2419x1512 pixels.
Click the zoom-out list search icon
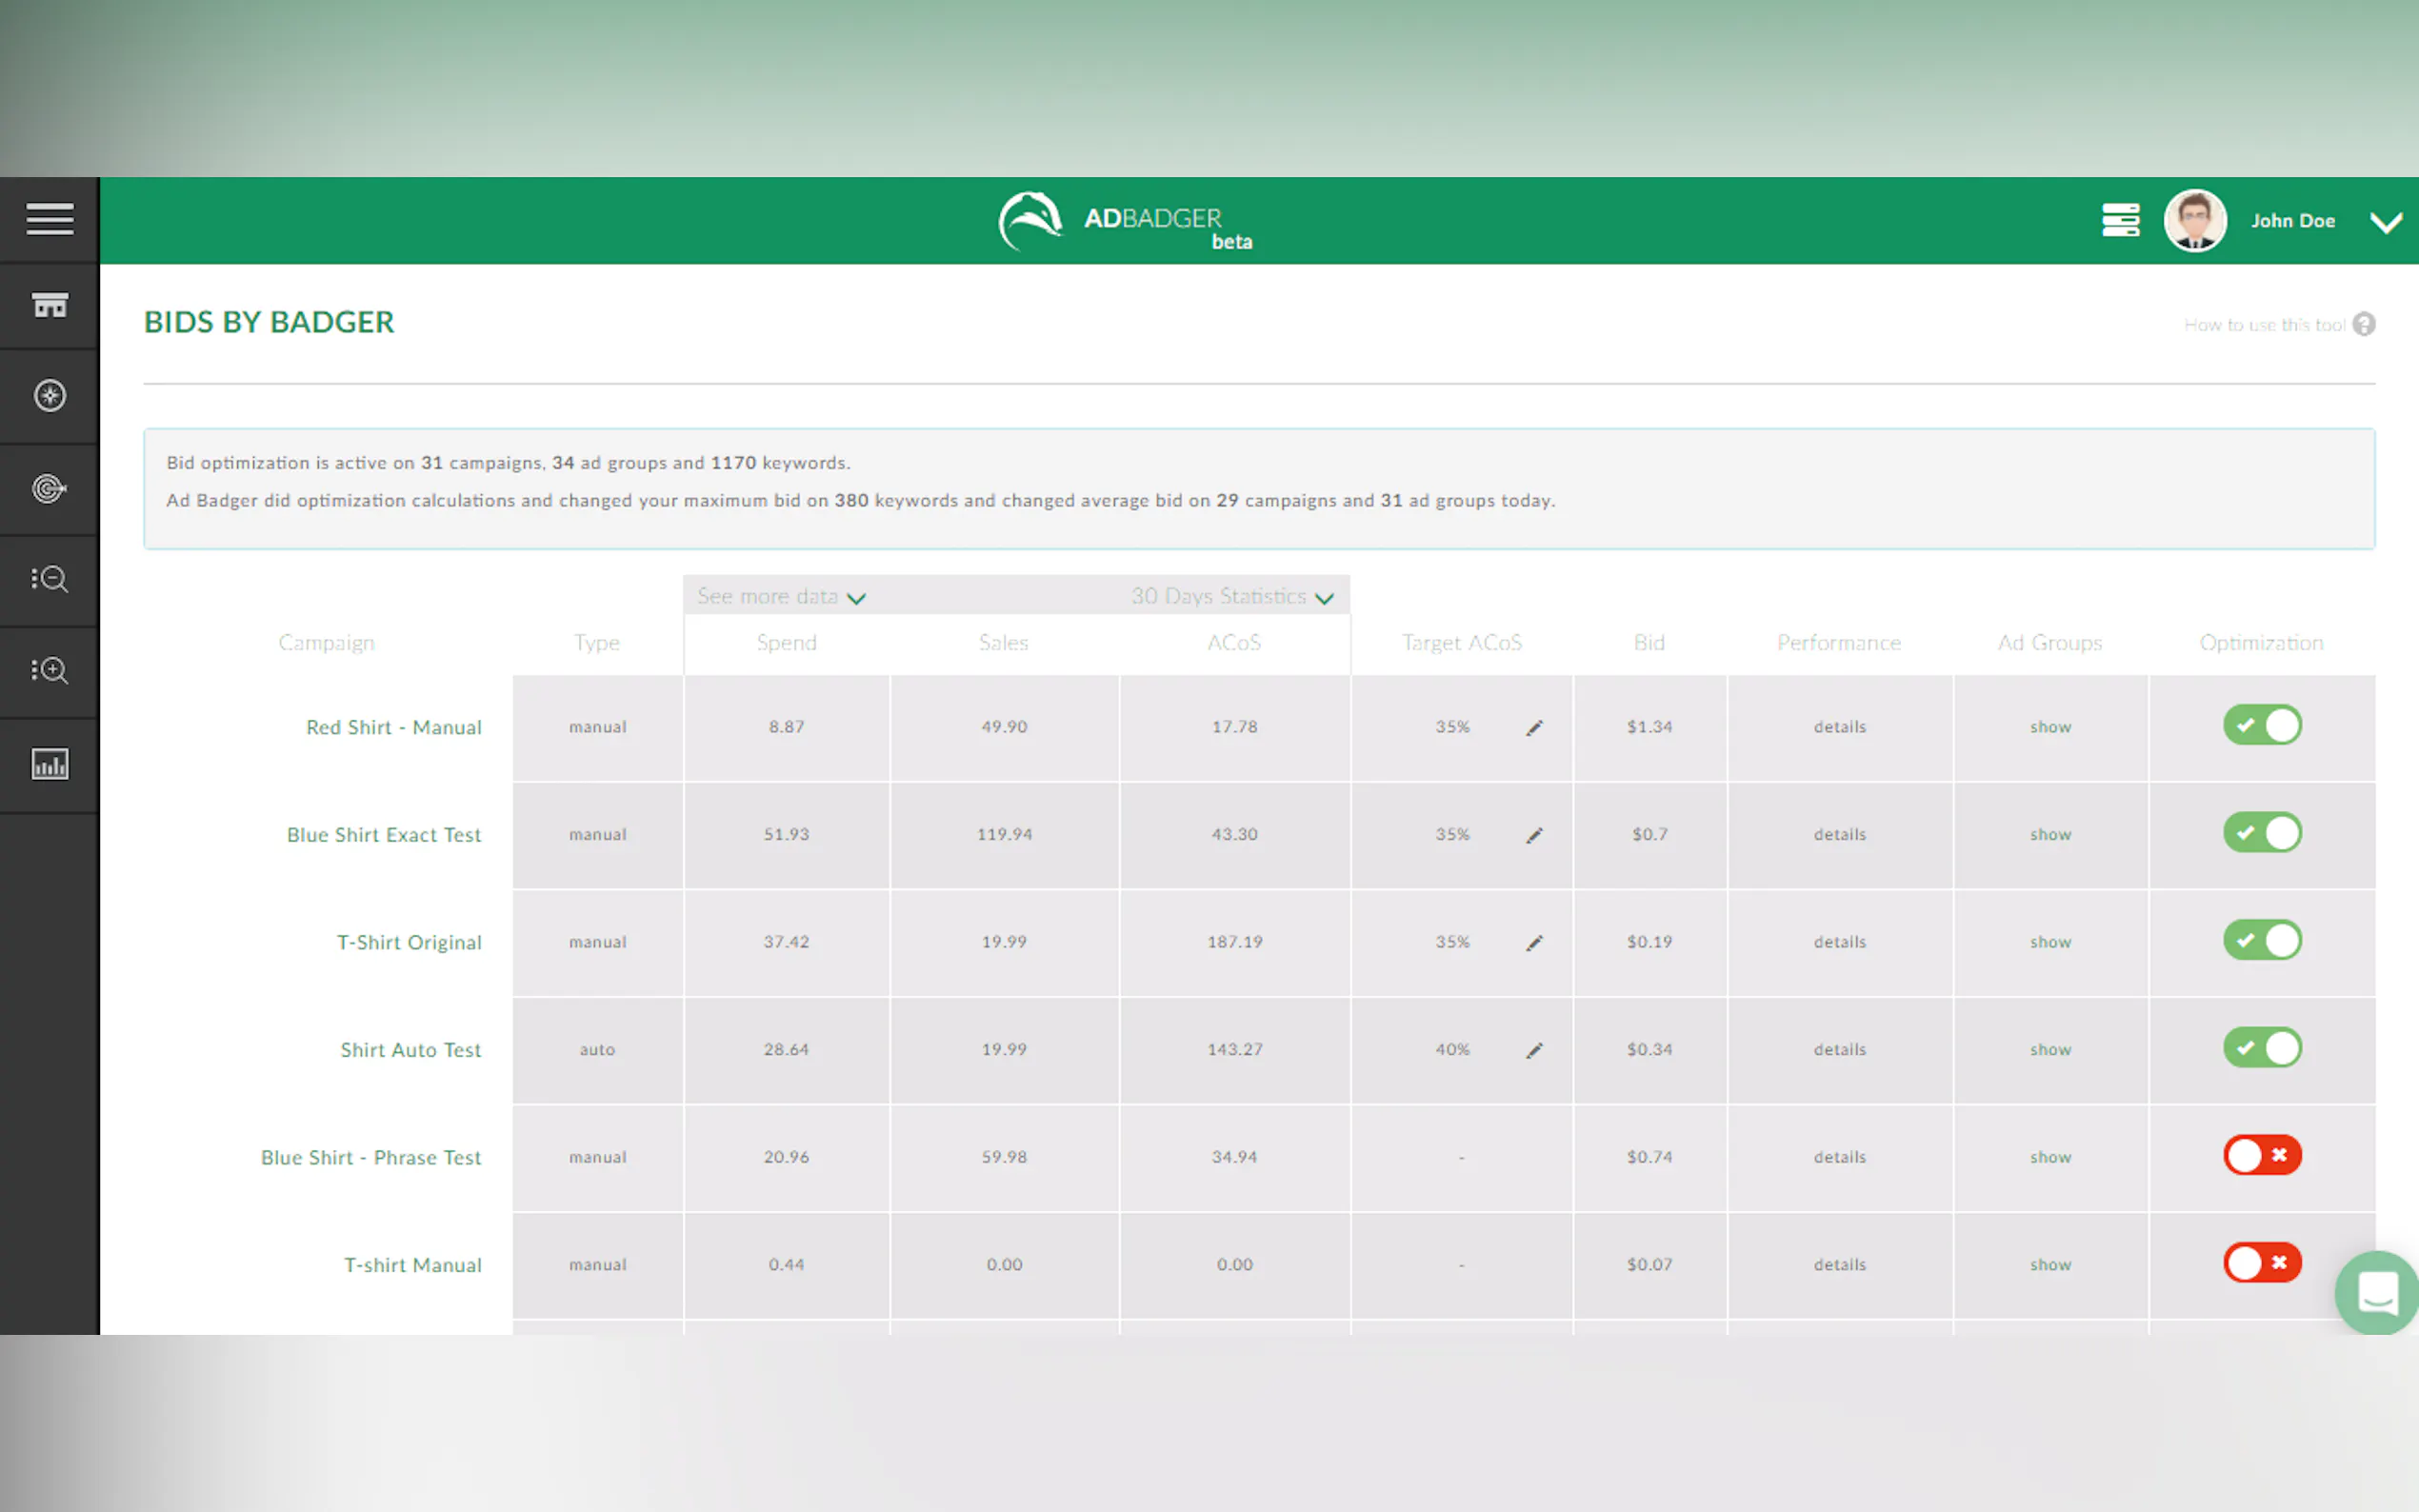tap(49, 579)
